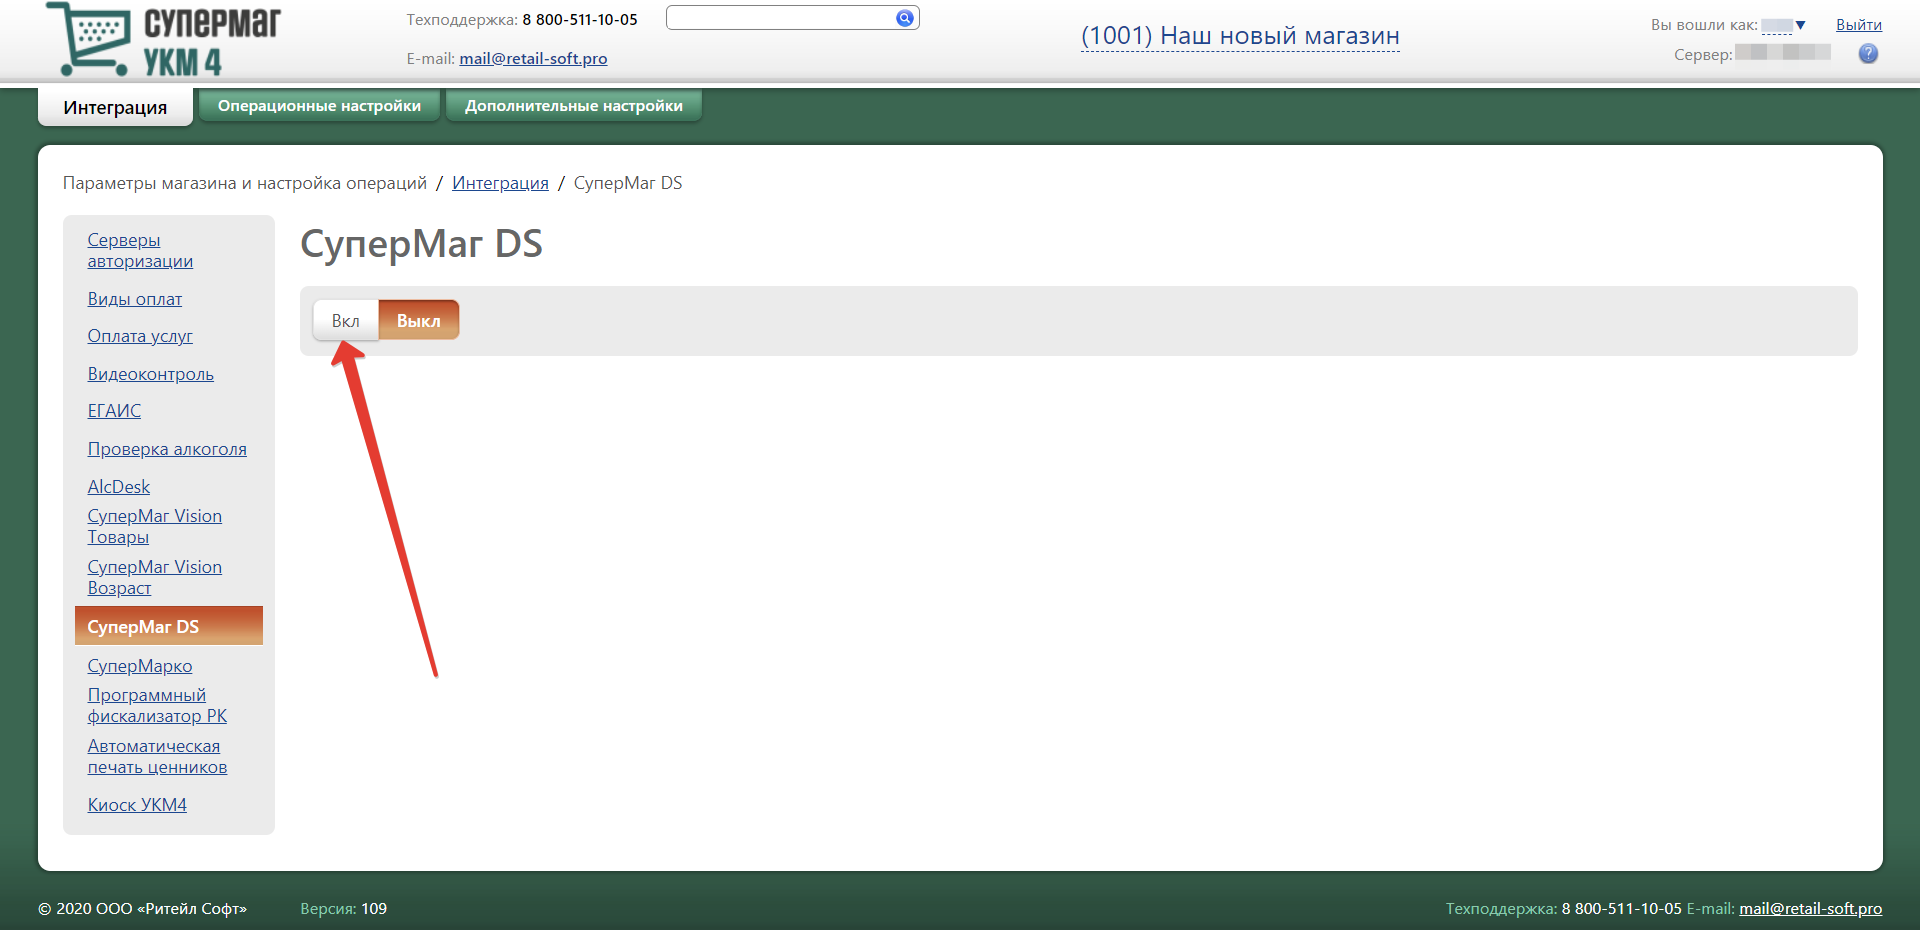Screen dimensions: 1920x930
Task: Click the Версия: 109 footer text
Action: tap(343, 908)
